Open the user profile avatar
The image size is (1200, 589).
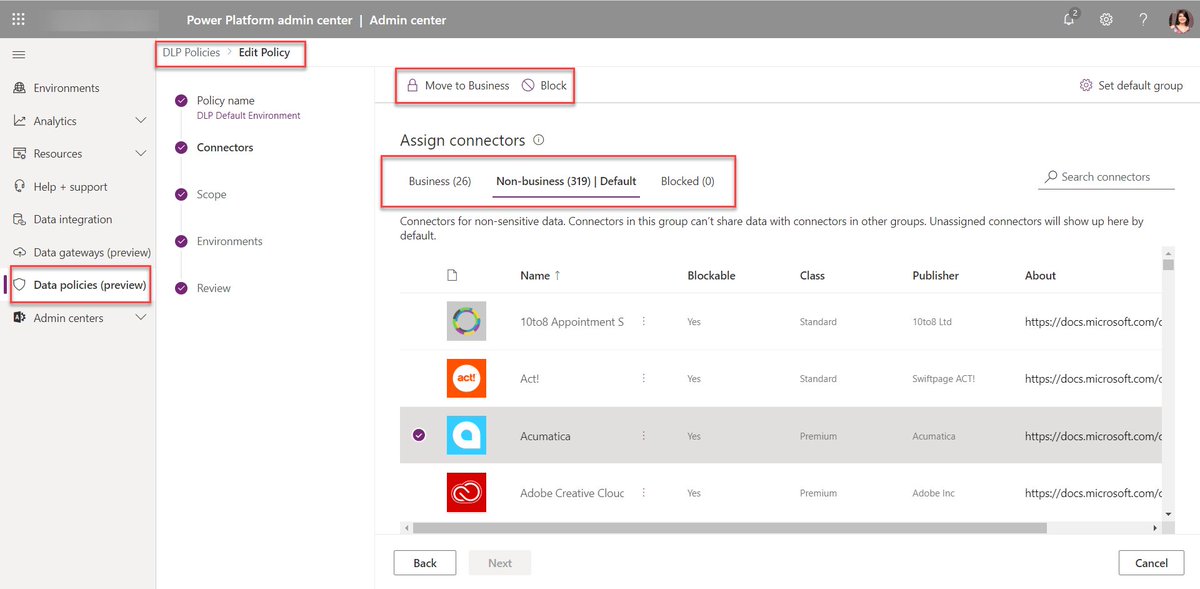[1180, 21]
